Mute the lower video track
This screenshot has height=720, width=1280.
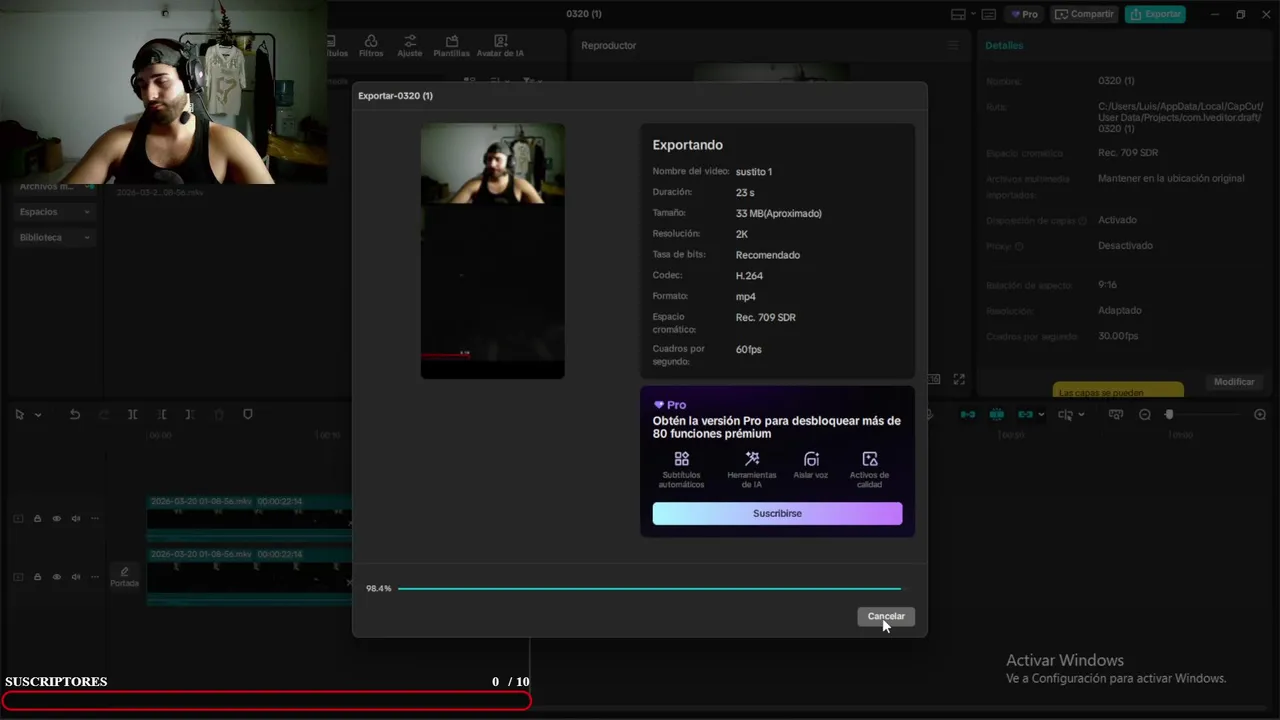coord(75,577)
